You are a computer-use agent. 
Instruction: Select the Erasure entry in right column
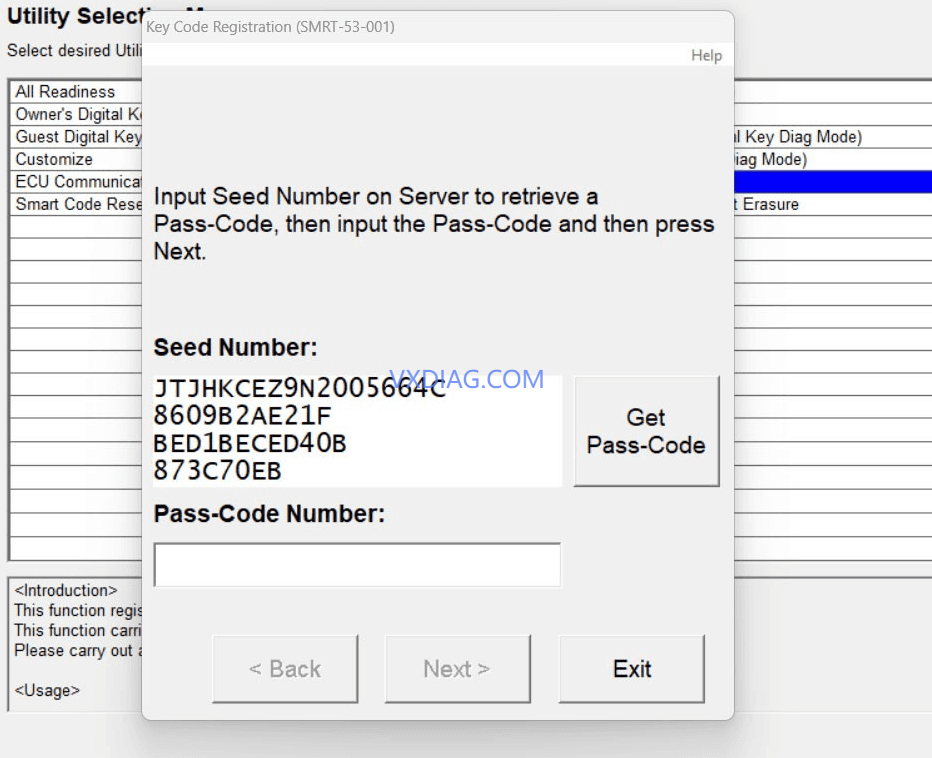click(833, 204)
